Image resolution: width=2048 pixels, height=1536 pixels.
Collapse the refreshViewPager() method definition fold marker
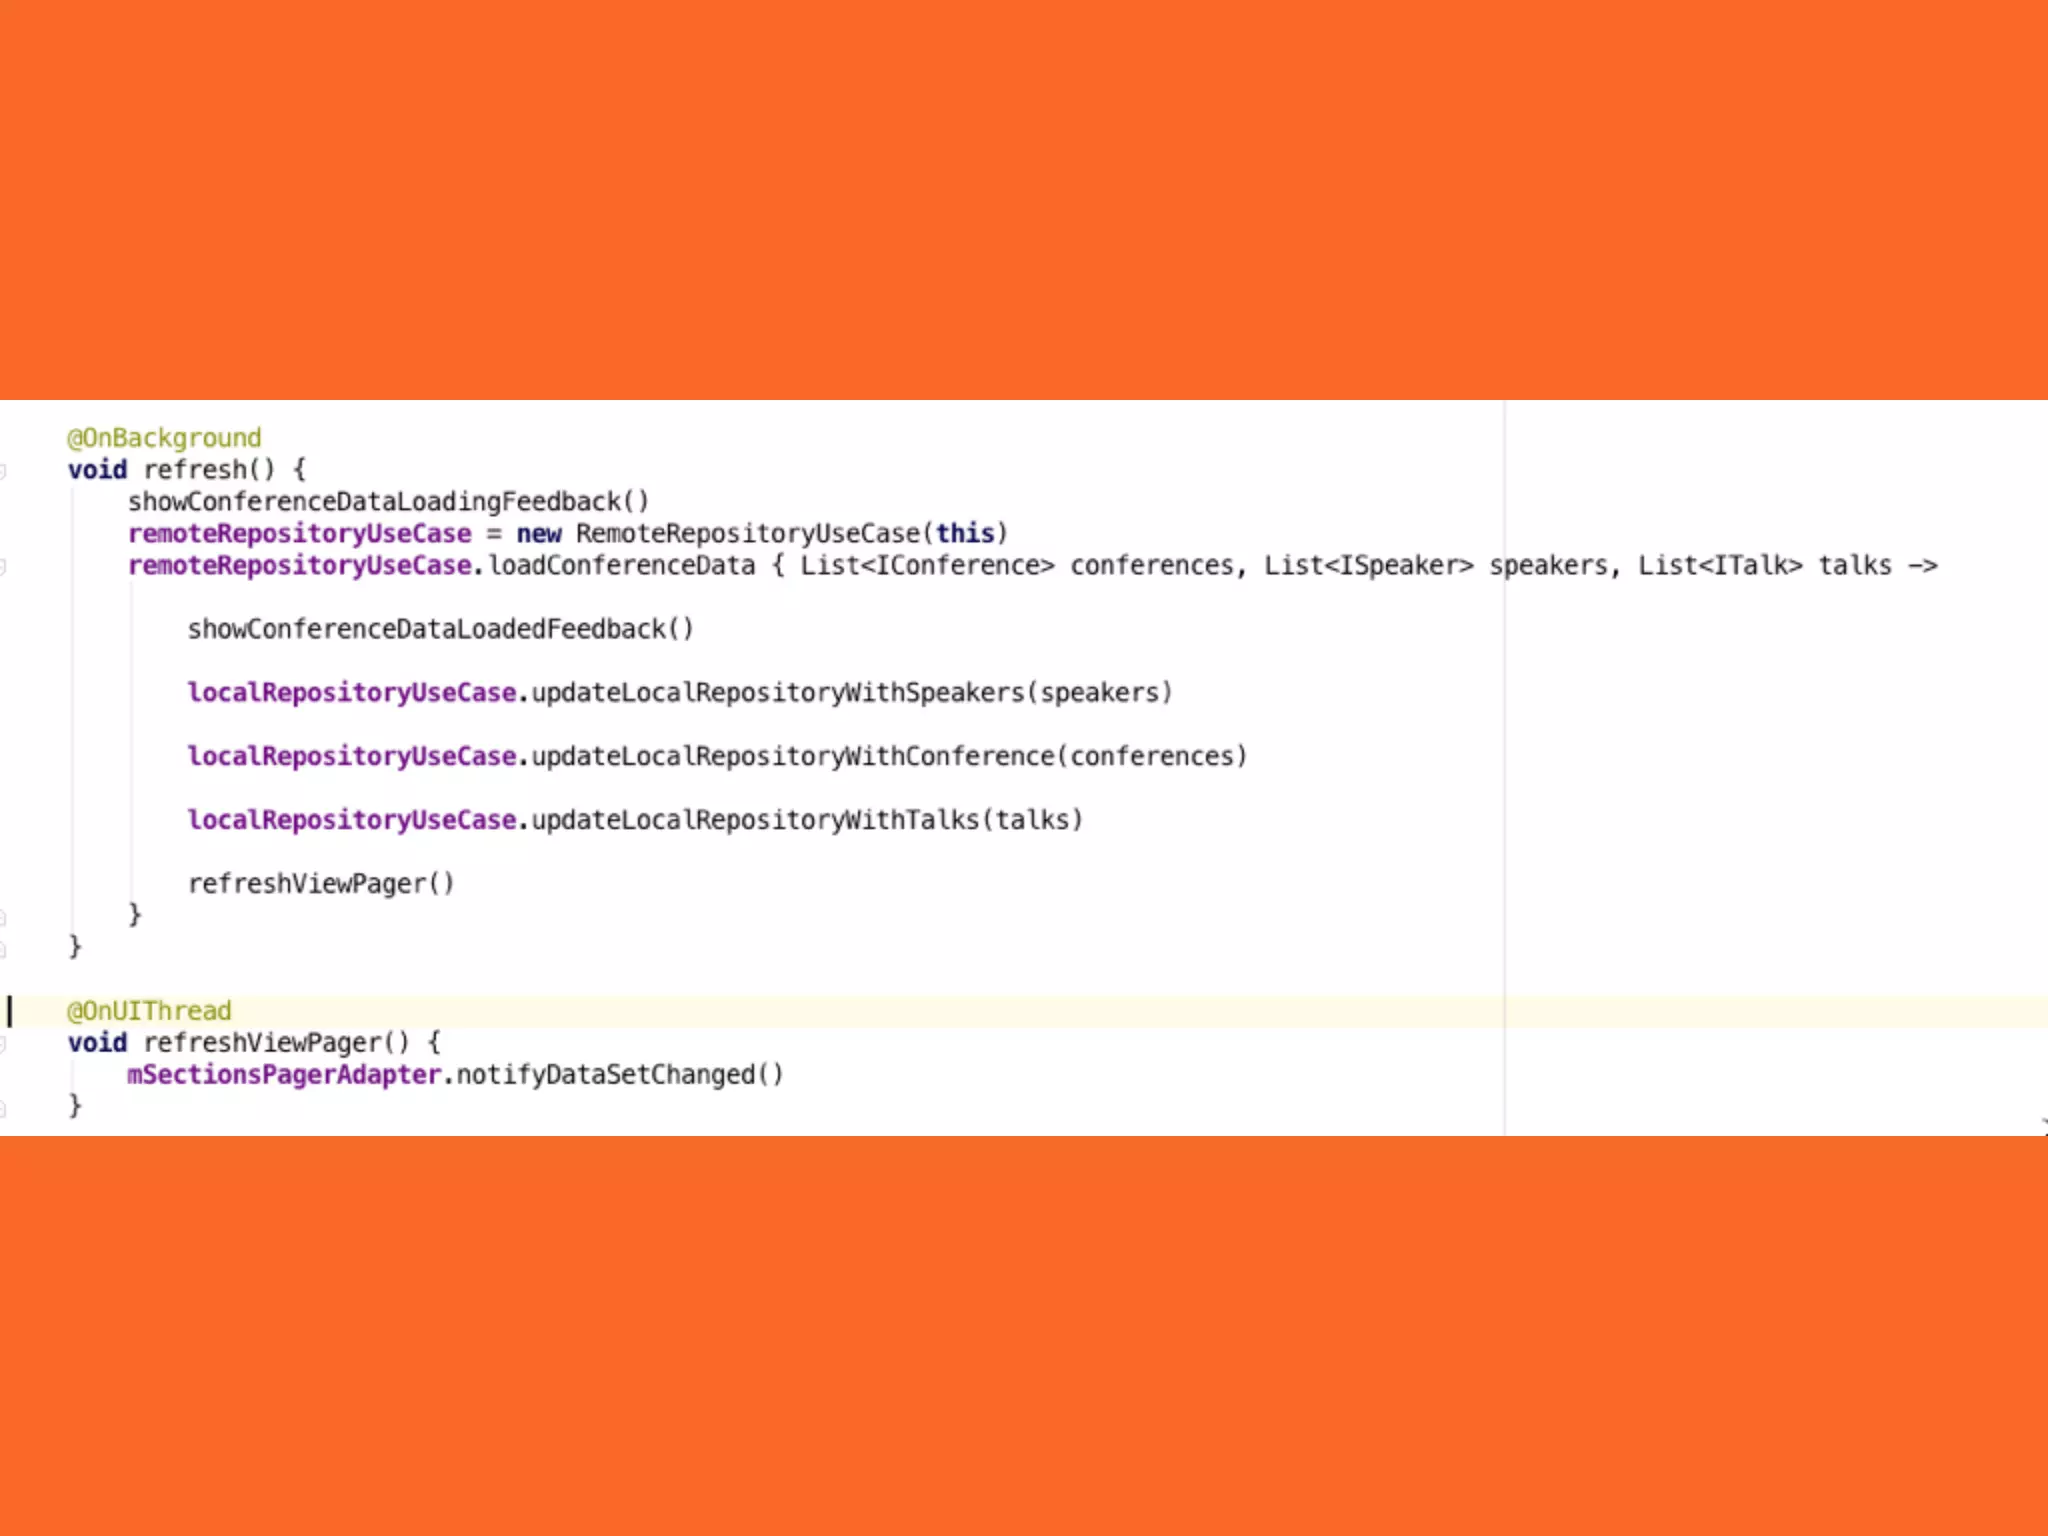tap(3, 1043)
